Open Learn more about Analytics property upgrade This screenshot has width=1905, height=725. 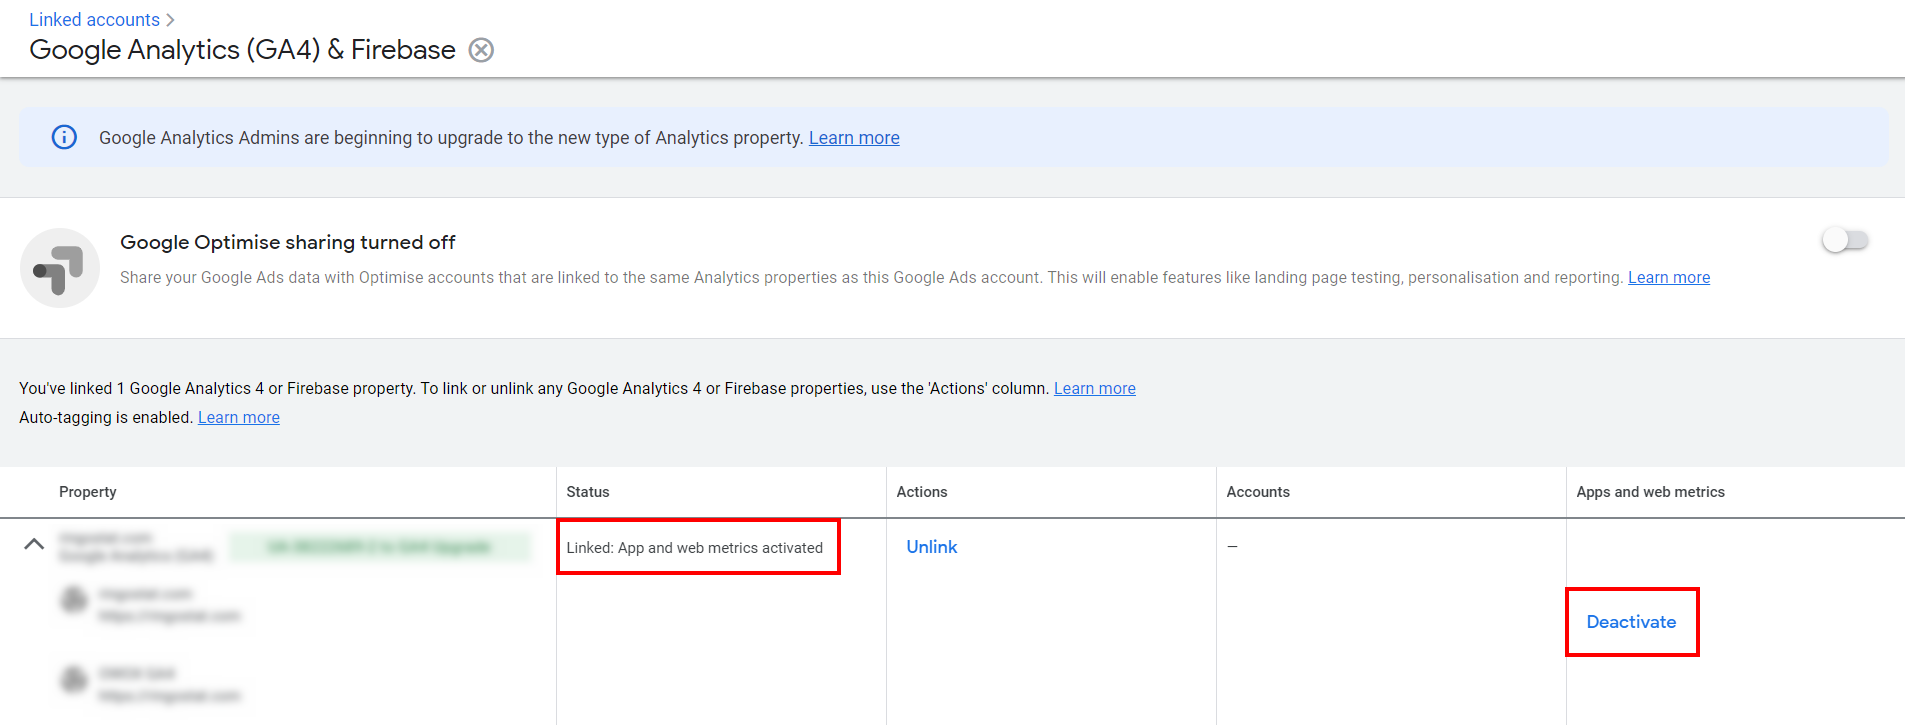click(x=854, y=138)
